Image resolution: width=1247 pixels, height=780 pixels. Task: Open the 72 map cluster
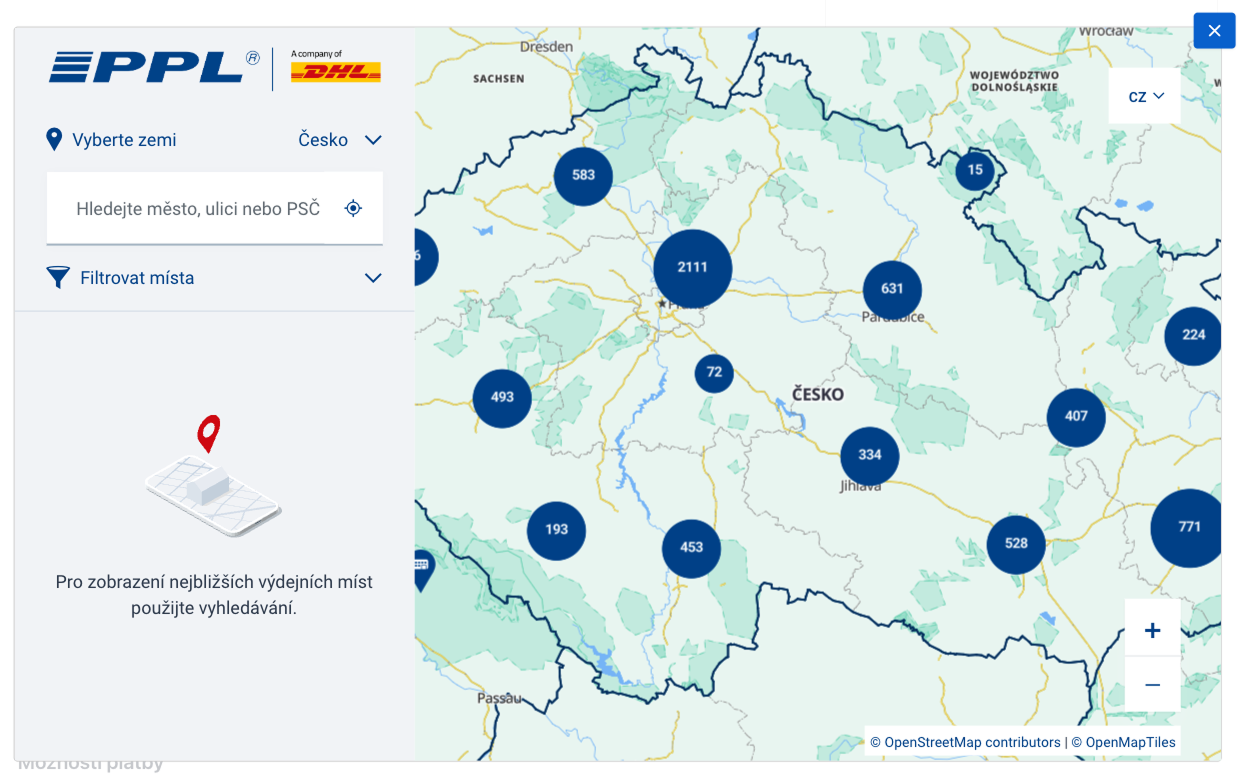point(714,373)
